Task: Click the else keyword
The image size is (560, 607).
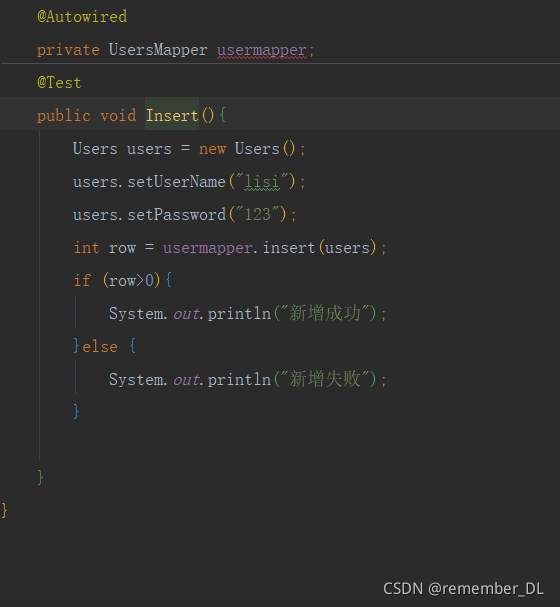Action: [x=100, y=346]
